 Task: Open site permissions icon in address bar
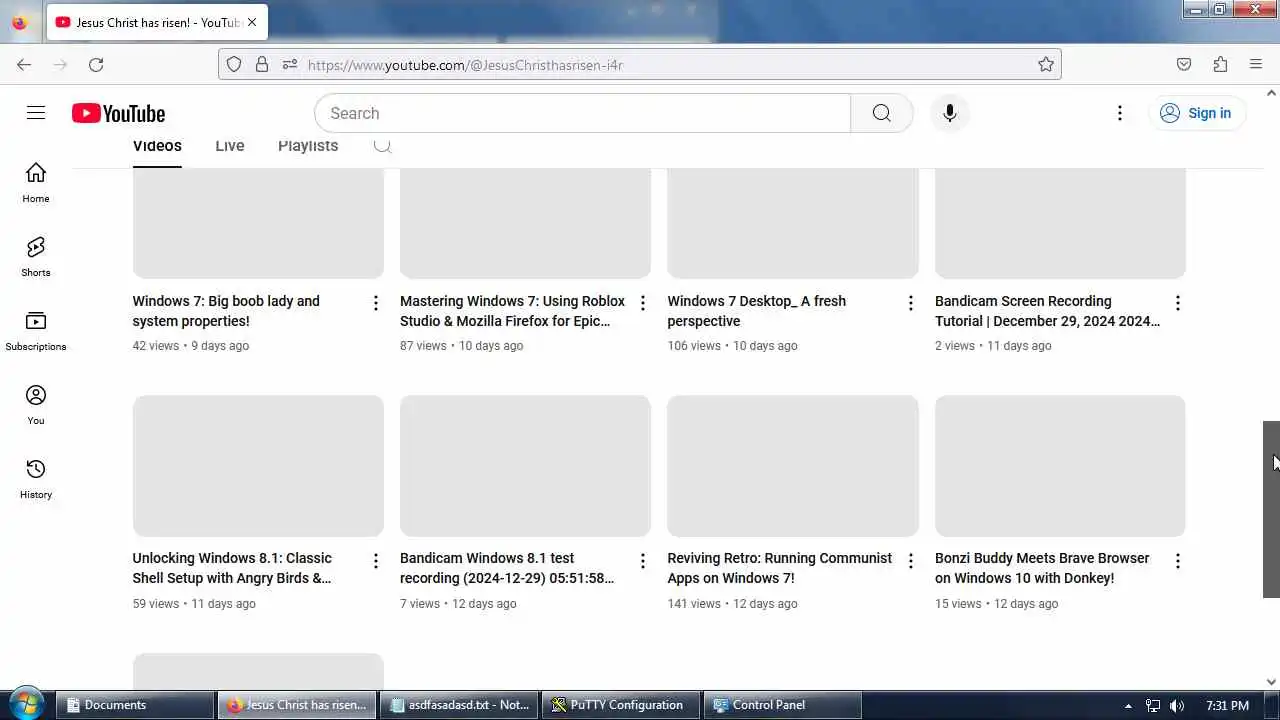(290, 64)
